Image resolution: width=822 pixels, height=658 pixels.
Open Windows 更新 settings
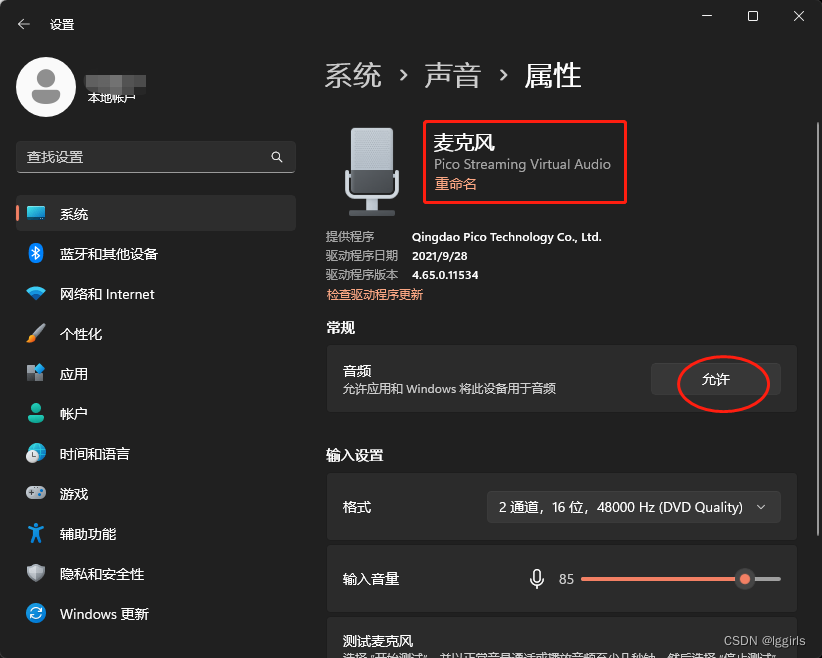[x=156, y=613]
